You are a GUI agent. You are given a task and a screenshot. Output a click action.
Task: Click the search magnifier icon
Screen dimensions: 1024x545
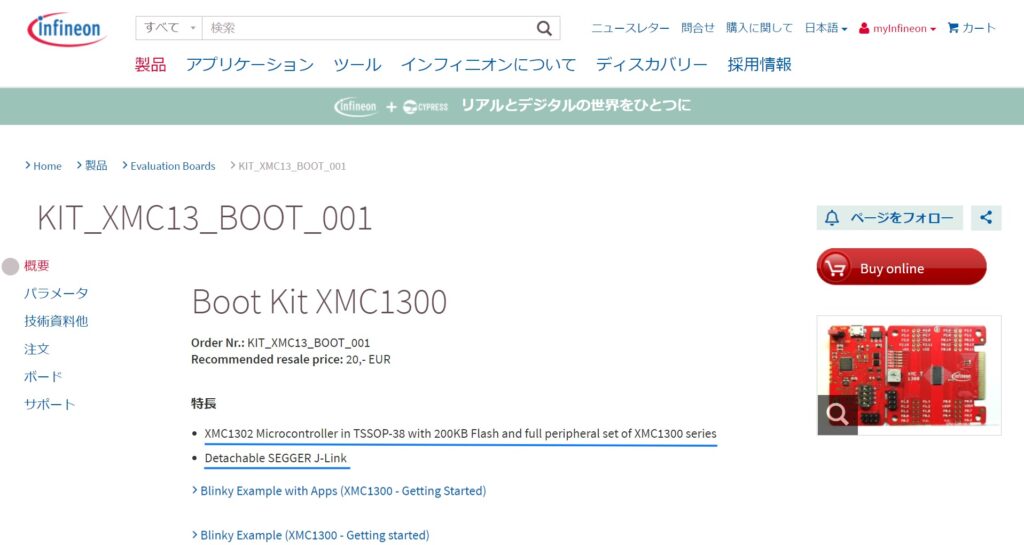(x=544, y=28)
